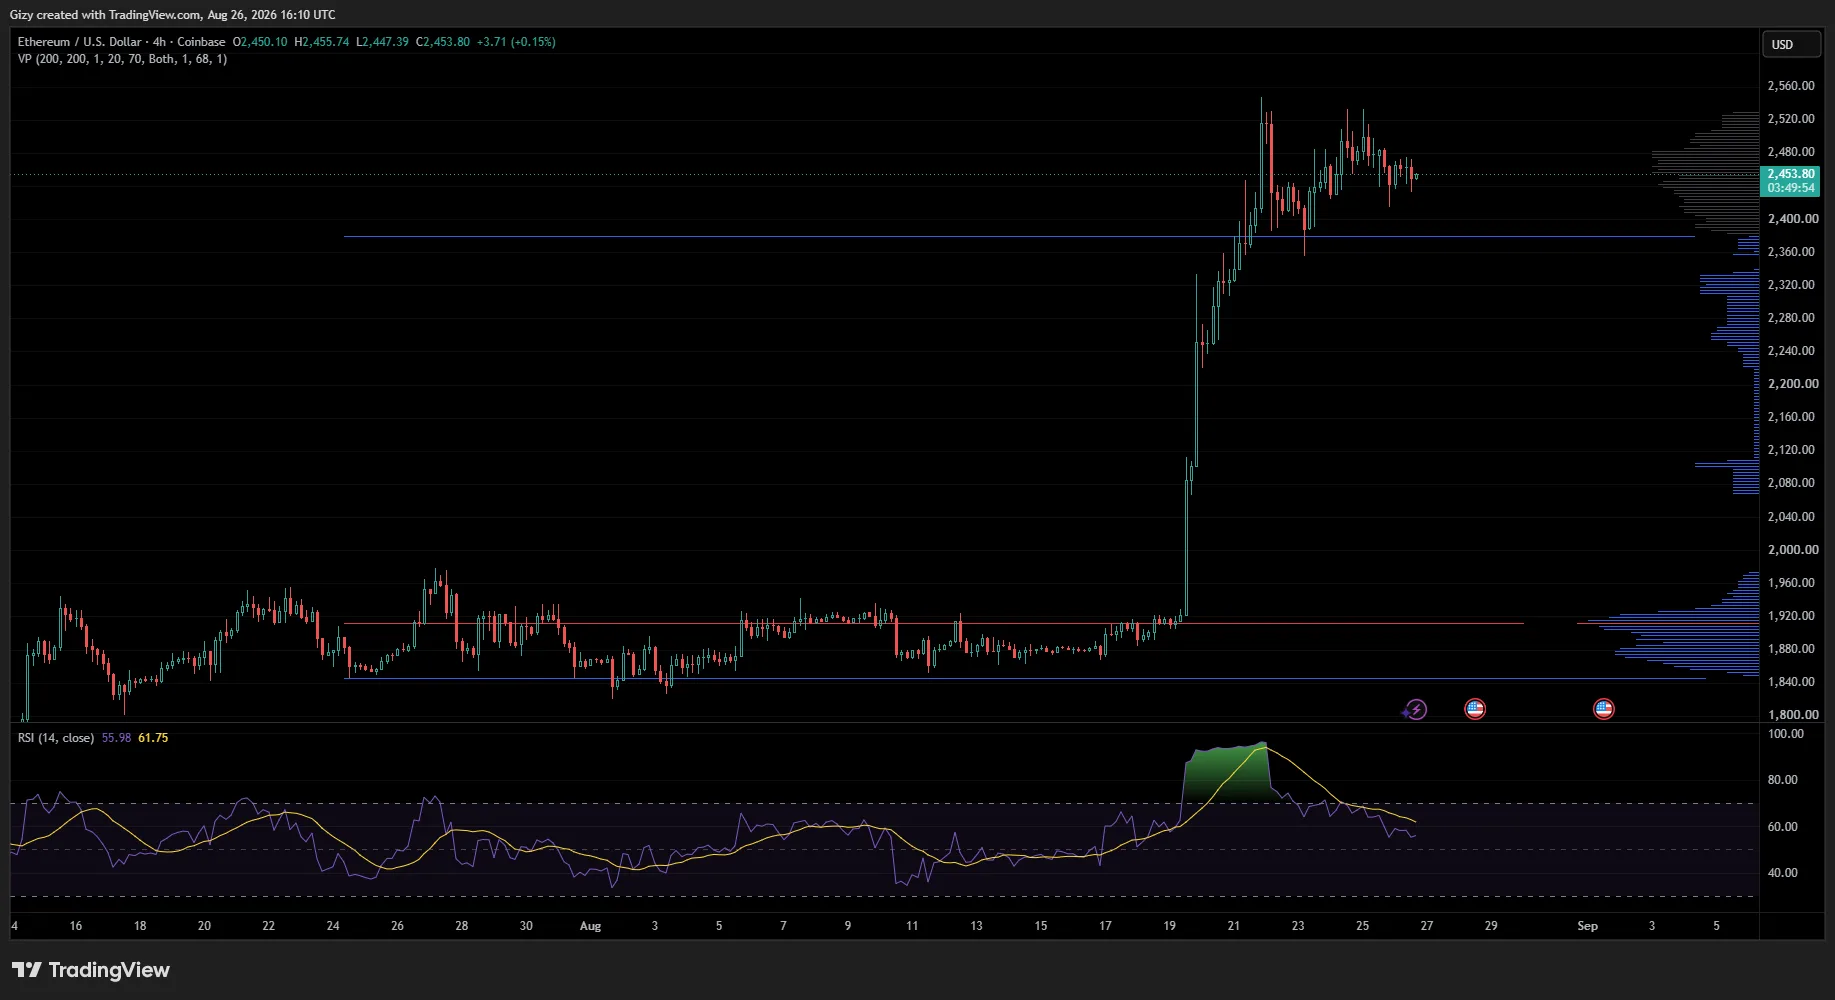Click the 16 date label on the time axis

click(x=76, y=926)
